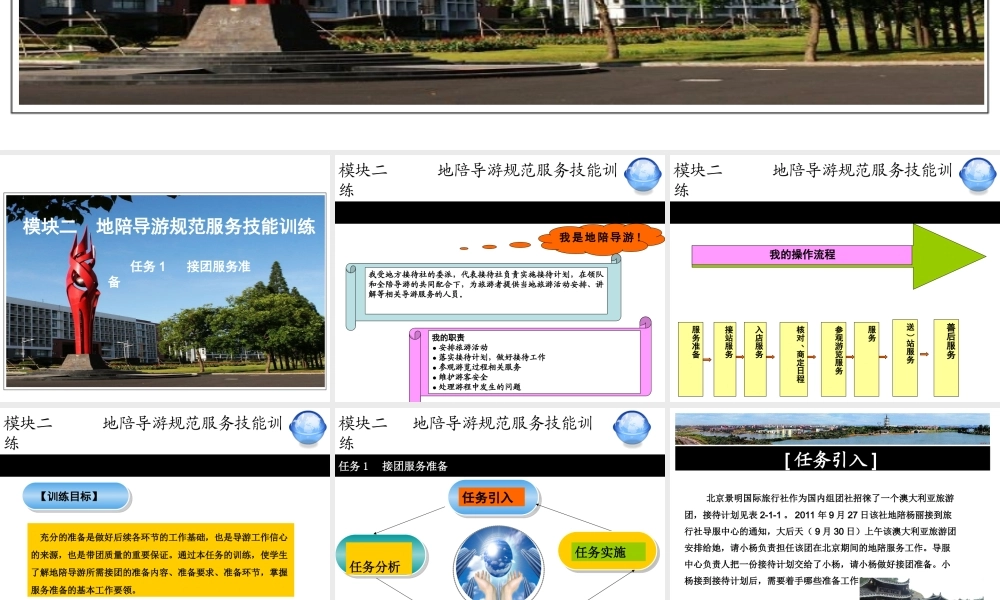The image size is (1000, 600).
Task: Select the globe icon on the top-right slide
Action: [977, 174]
